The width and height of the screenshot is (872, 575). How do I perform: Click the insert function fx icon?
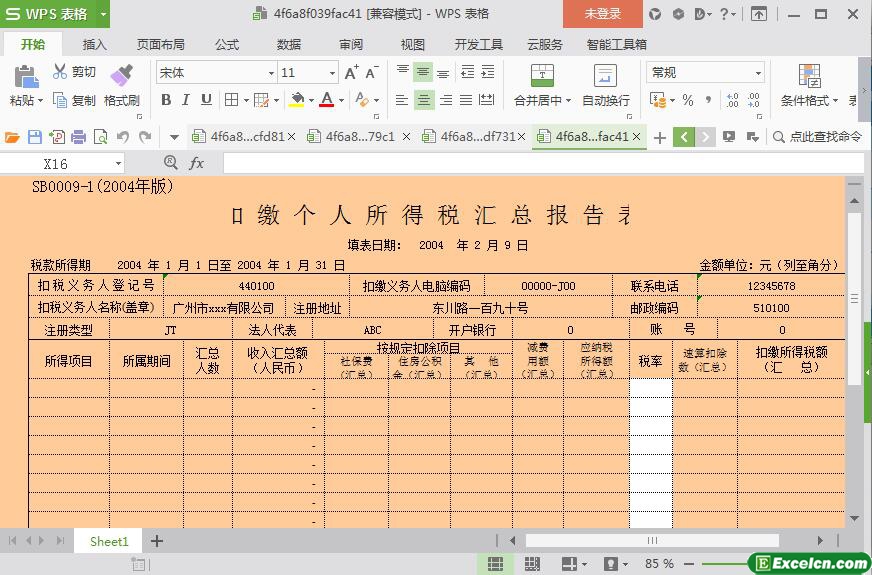(x=197, y=163)
